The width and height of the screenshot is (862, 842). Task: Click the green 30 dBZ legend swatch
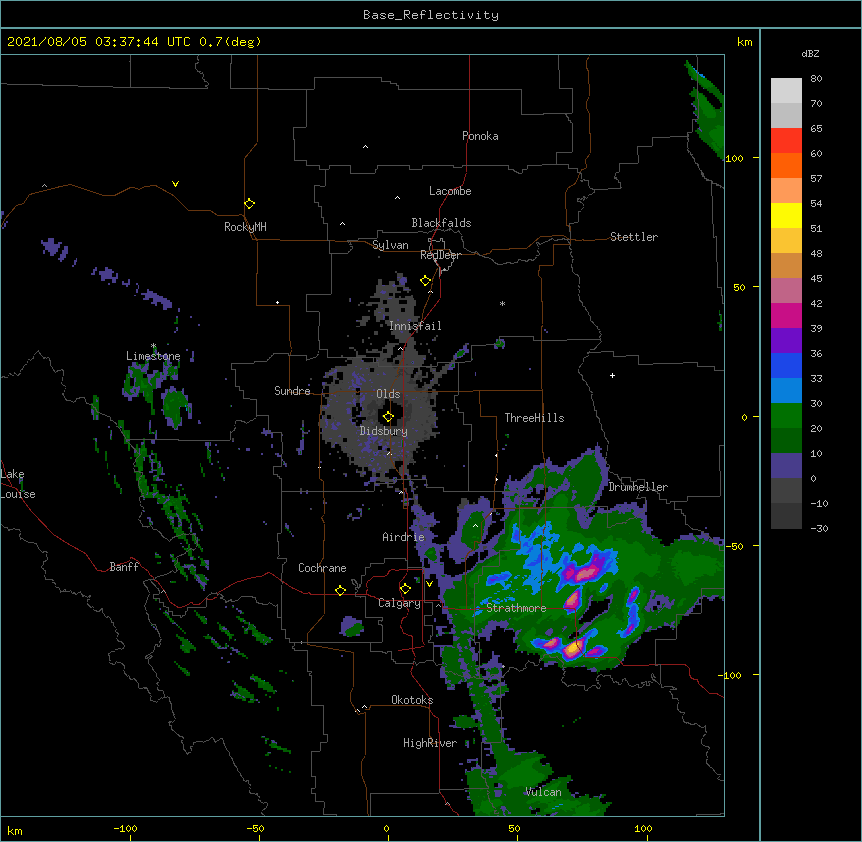coord(786,416)
